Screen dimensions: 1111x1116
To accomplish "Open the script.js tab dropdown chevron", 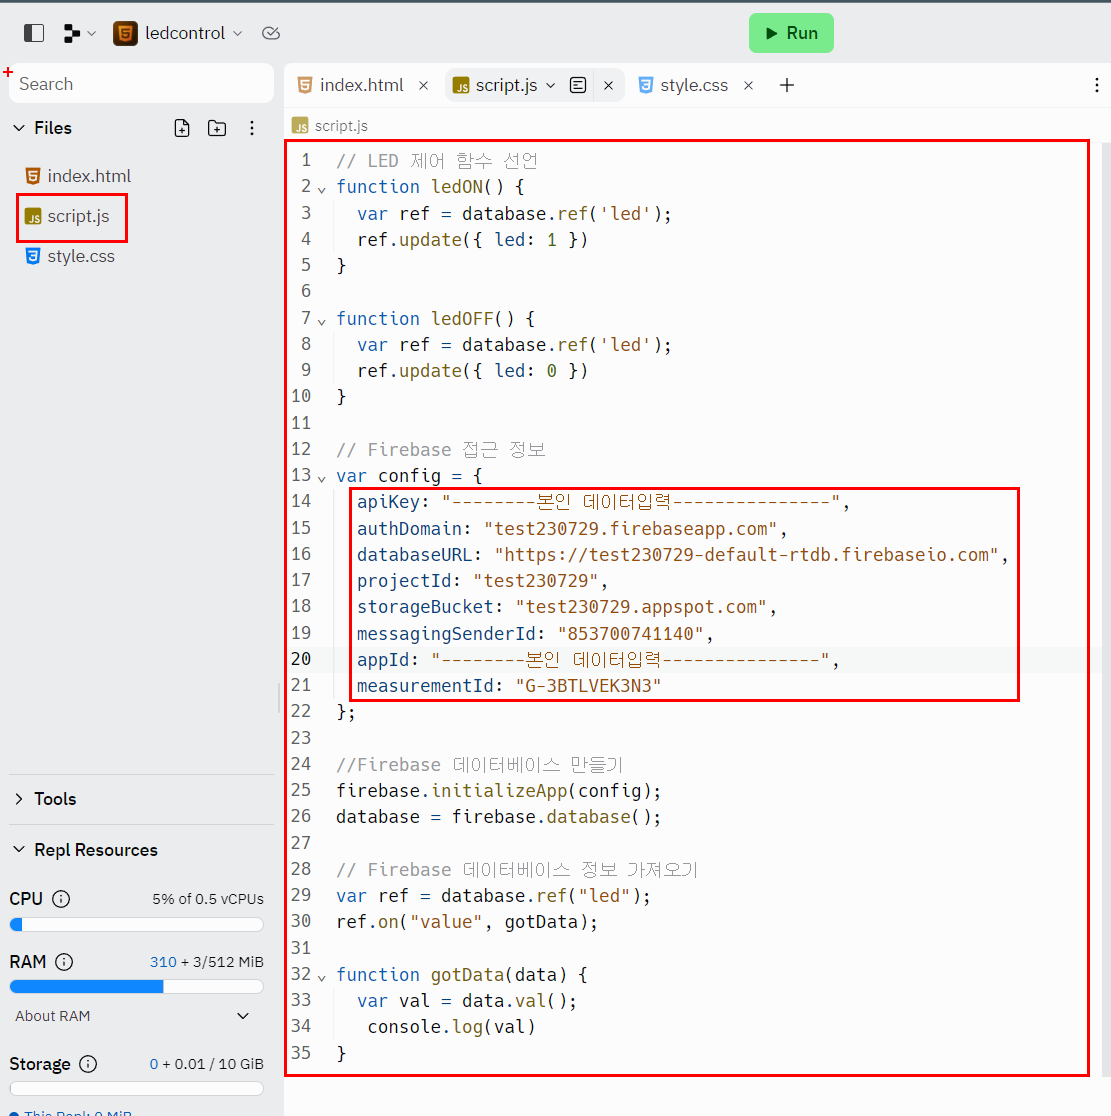I will 550,85.
